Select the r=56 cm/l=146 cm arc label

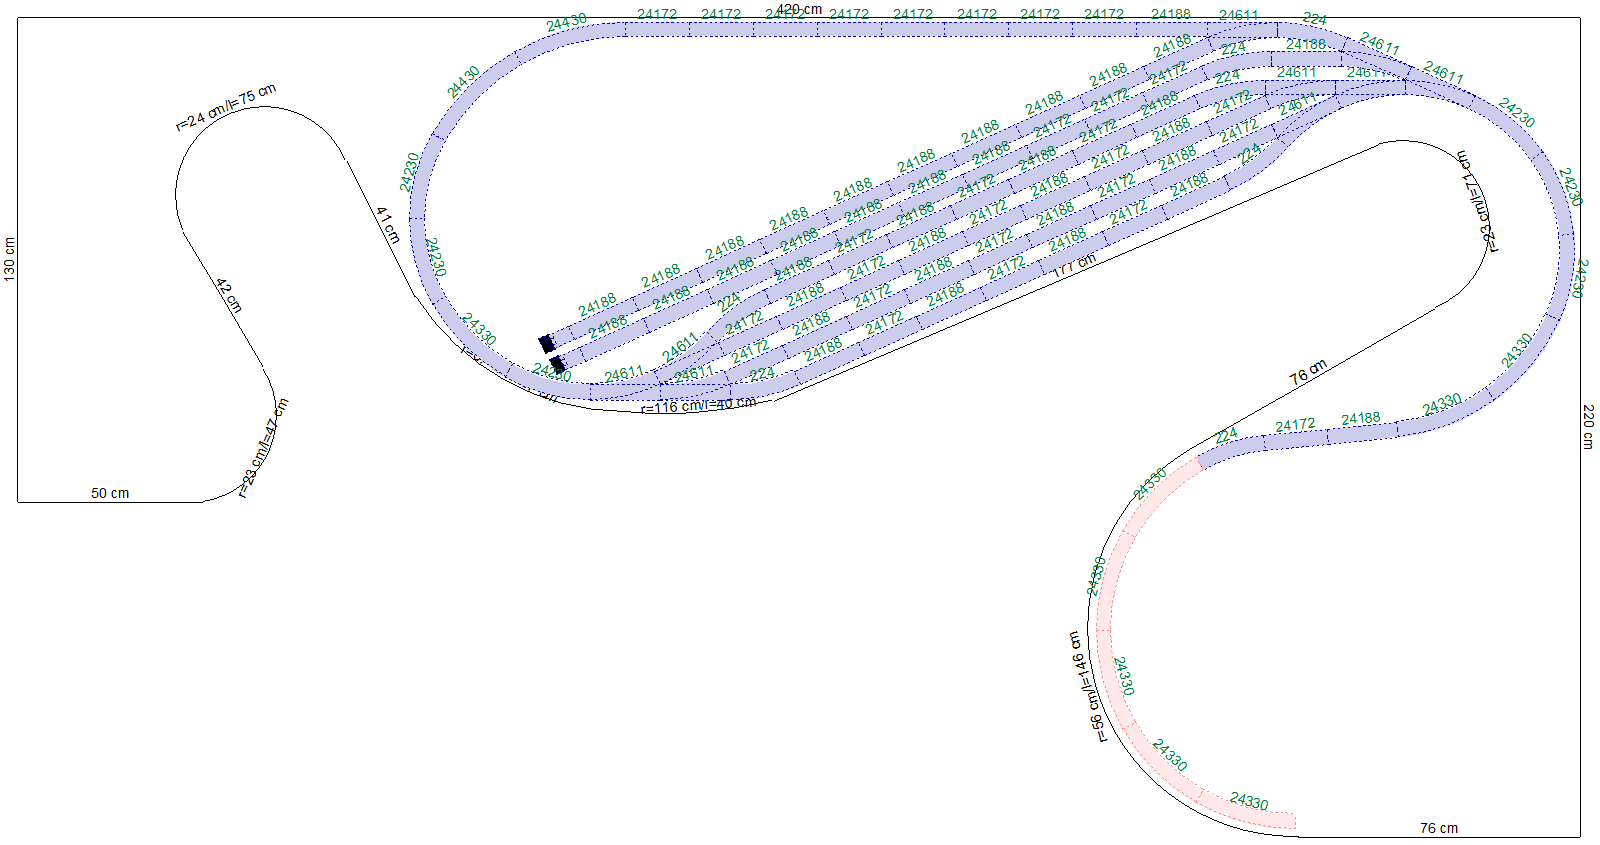coord(1088,686)
